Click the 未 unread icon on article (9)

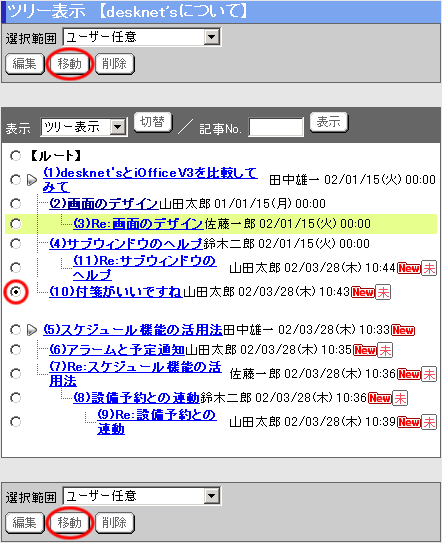click(429, 422)
